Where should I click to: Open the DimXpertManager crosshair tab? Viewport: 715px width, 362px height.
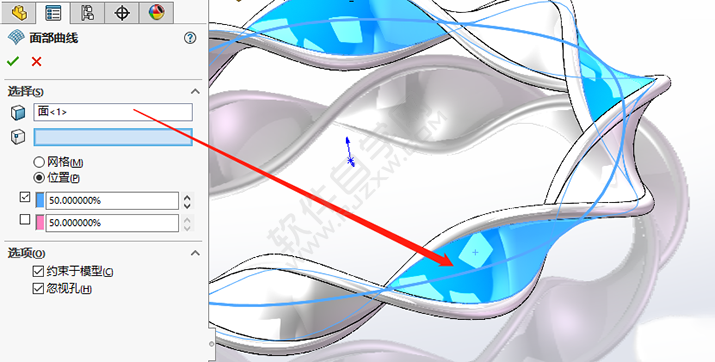tap(122, 13)
